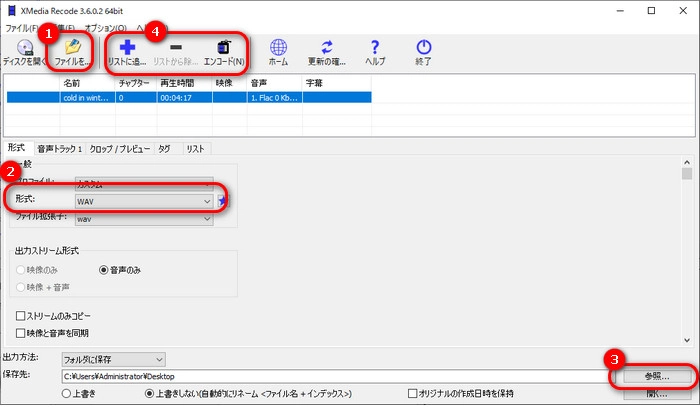Click the star icon beside 形式 dropdown
Screen dimensions: 700x407
(x=222, y=201)
